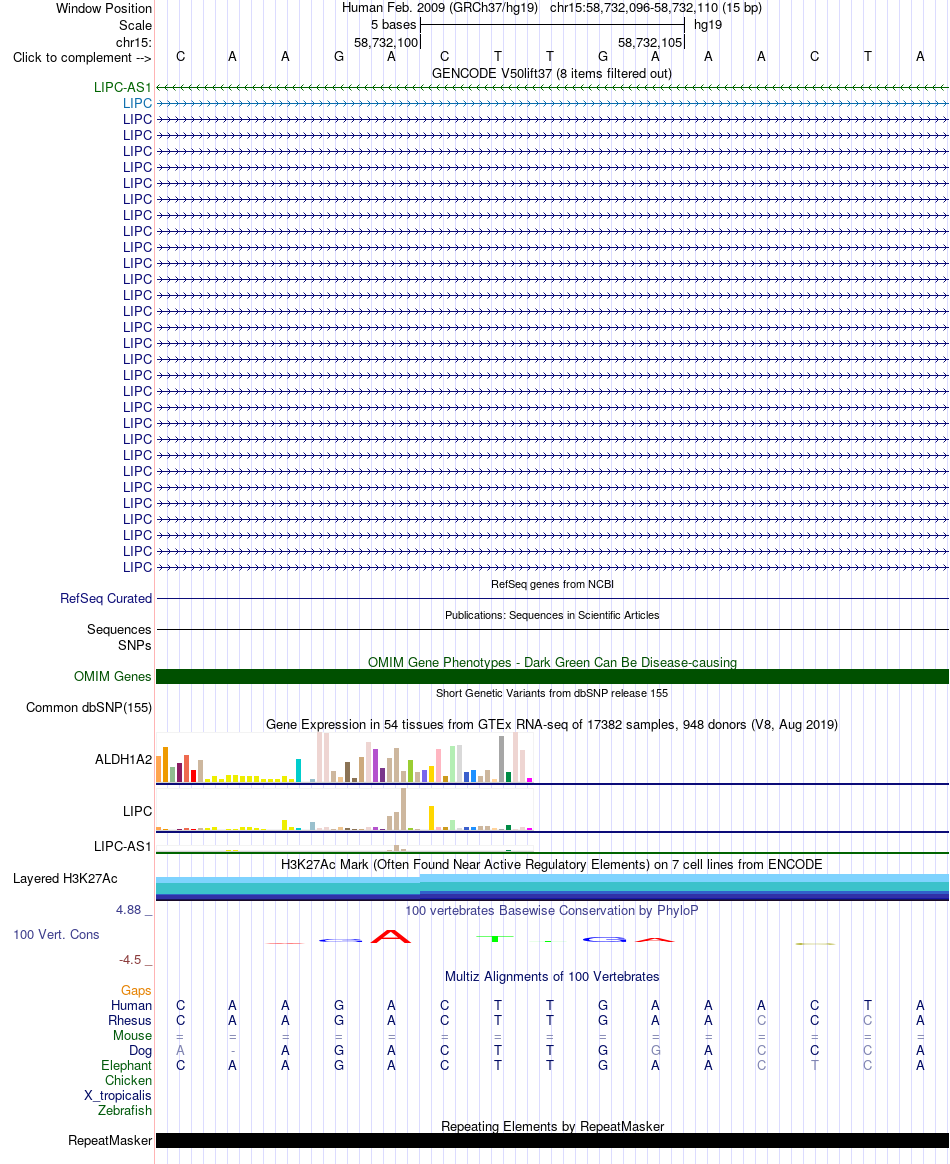Click the 58,732,100 position marker
Screen dimensions: 950x1164
(x=386, y=42)
